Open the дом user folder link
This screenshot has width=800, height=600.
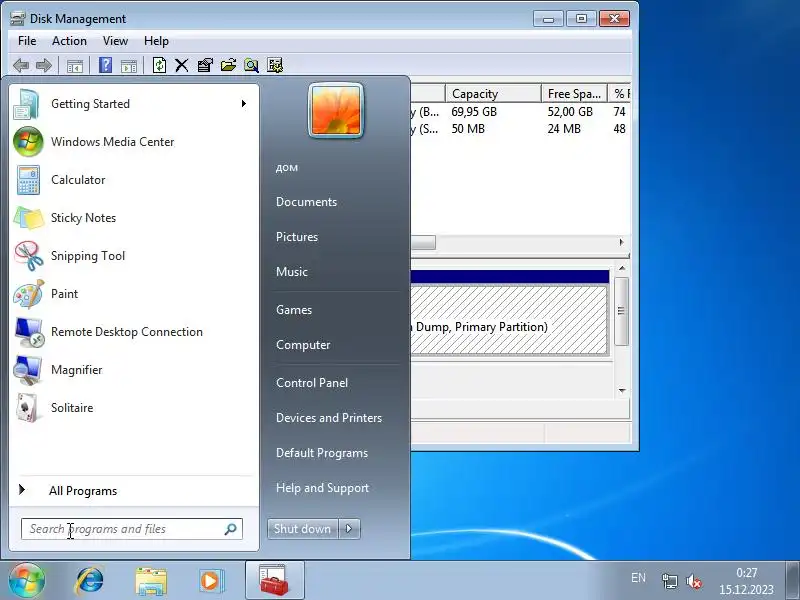[287, 167]
